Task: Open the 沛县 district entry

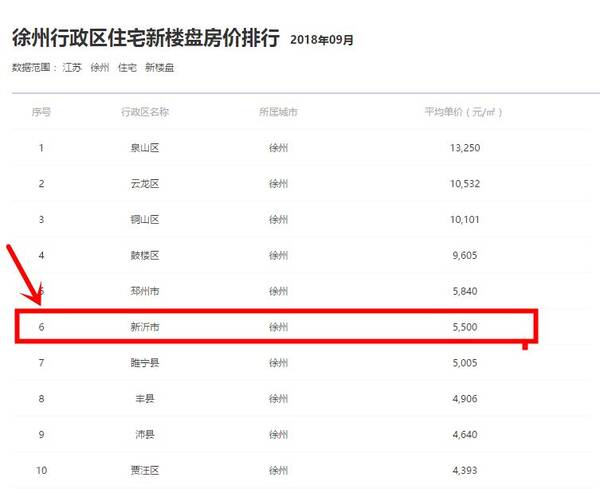Action: coord(145,435)
